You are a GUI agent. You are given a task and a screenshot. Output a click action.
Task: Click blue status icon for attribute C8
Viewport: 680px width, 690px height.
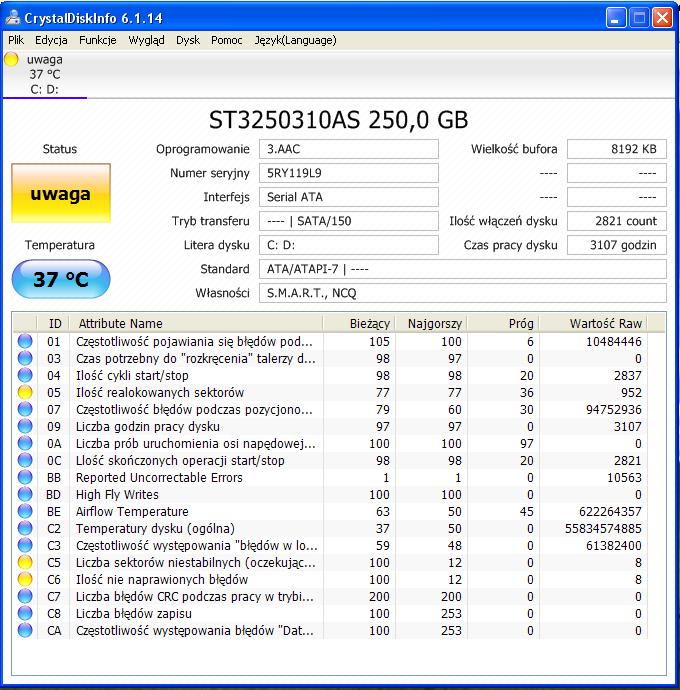(x=25, y=613)
